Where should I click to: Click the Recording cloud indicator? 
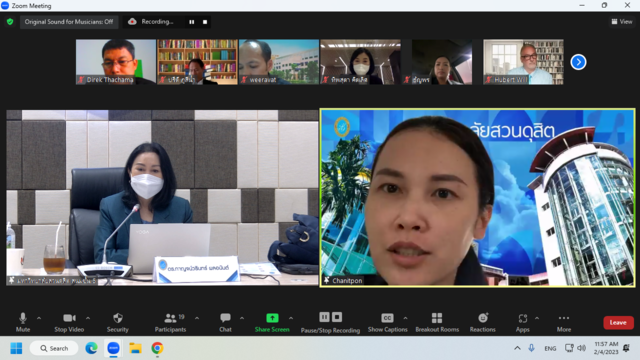132,22
